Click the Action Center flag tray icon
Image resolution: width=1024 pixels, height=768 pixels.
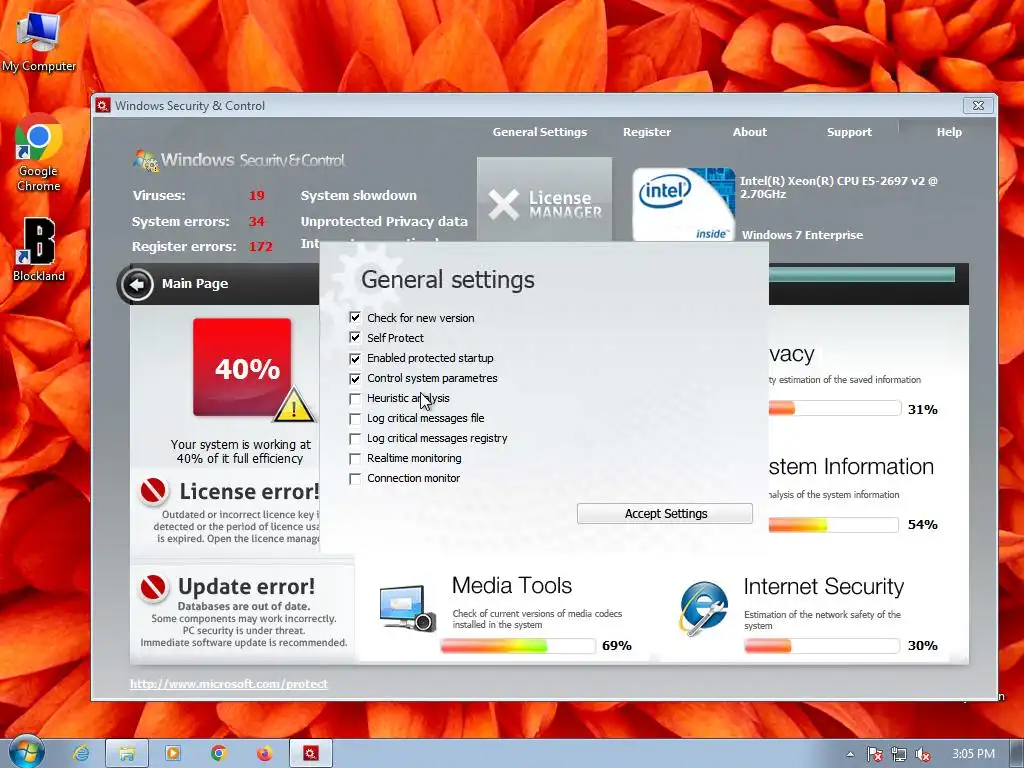(874, 754)
